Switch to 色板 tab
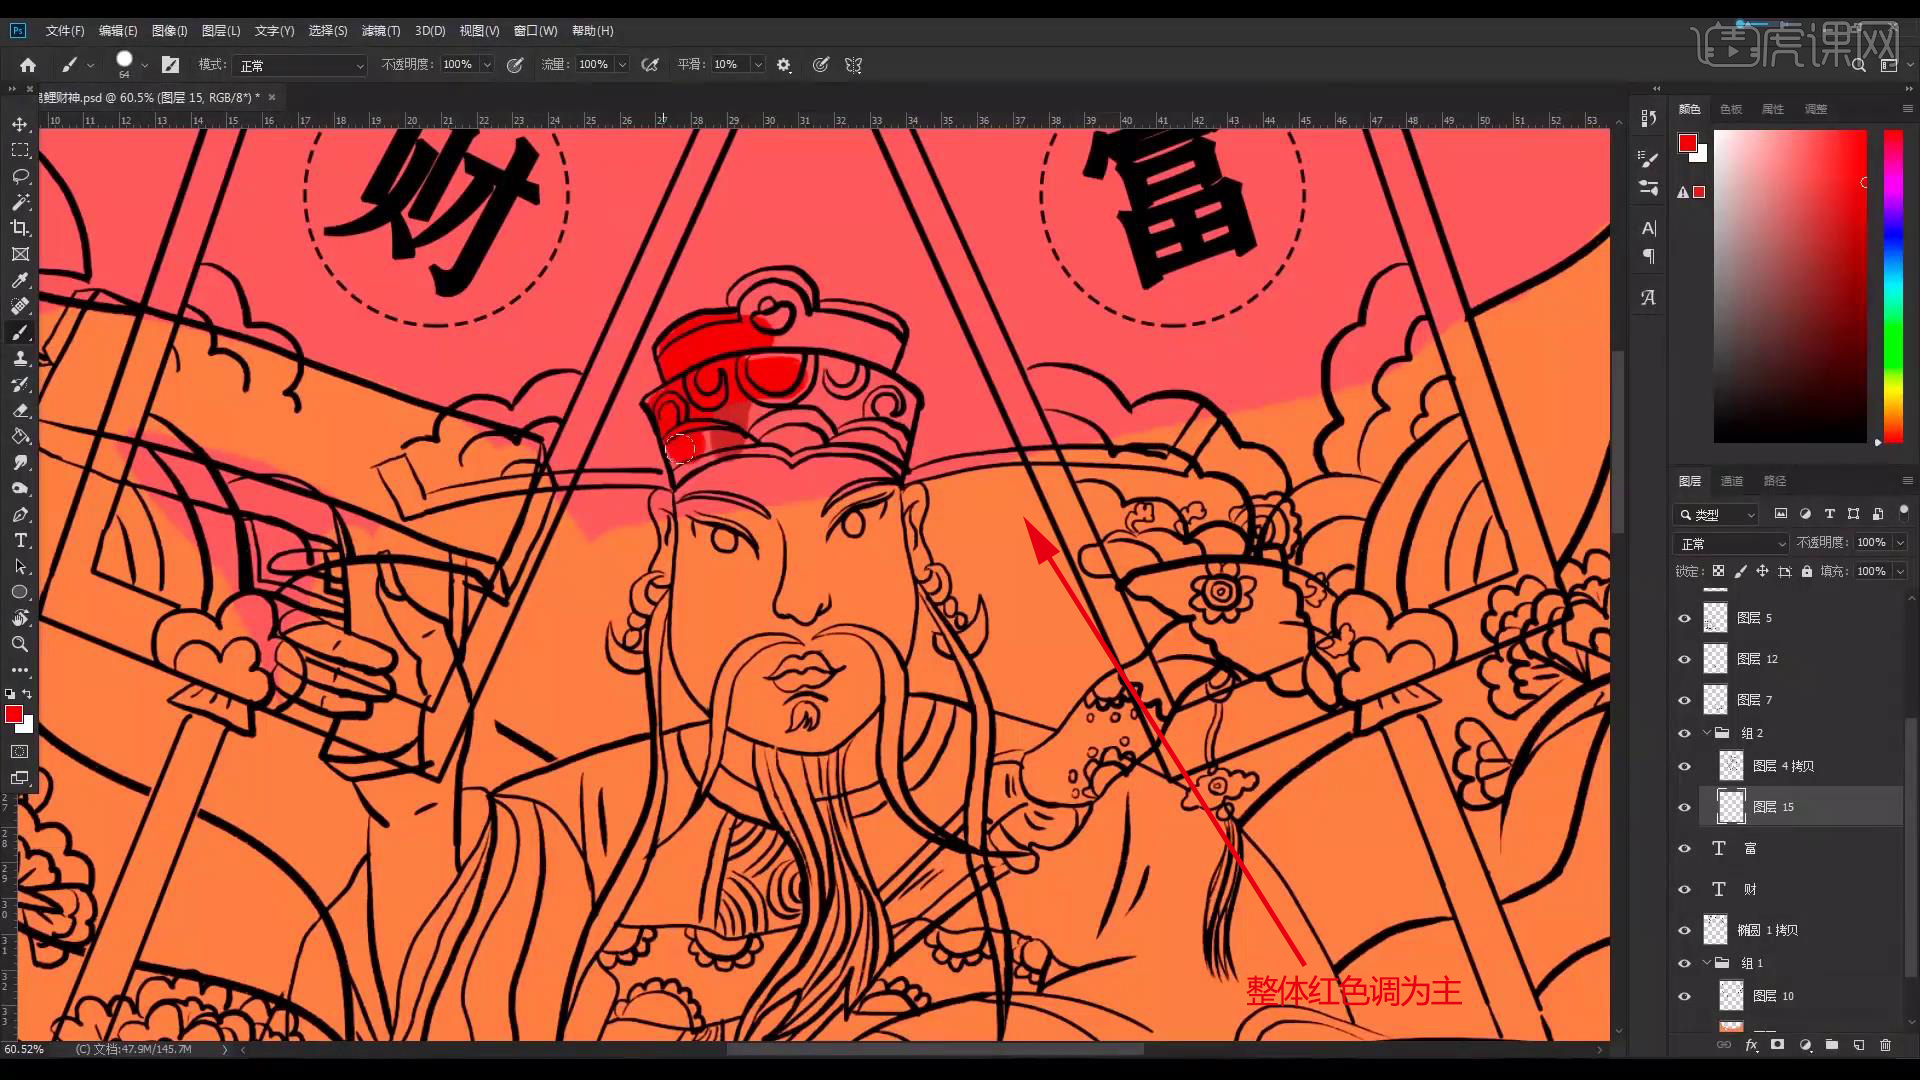The height and width of the screenshot is (1080, 1920). point(1731,109)
